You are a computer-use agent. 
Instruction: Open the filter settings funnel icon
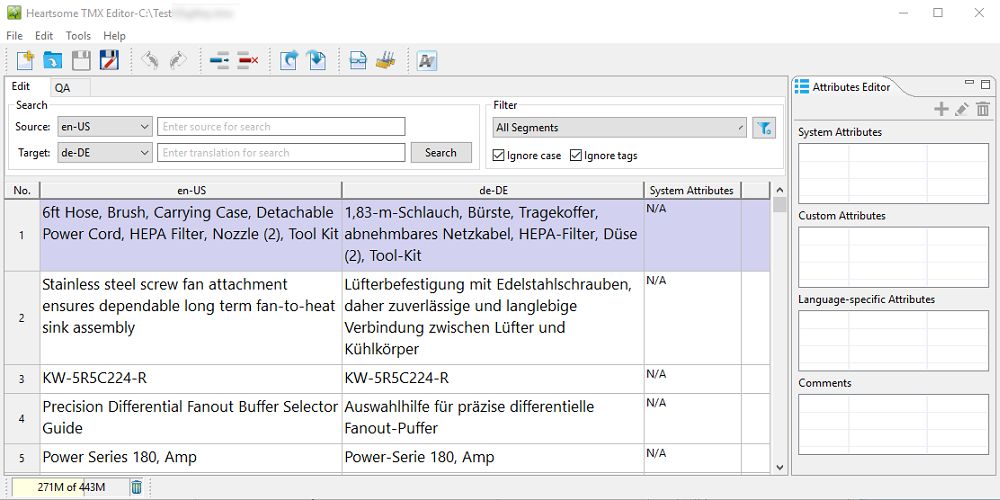coord(763,128)
